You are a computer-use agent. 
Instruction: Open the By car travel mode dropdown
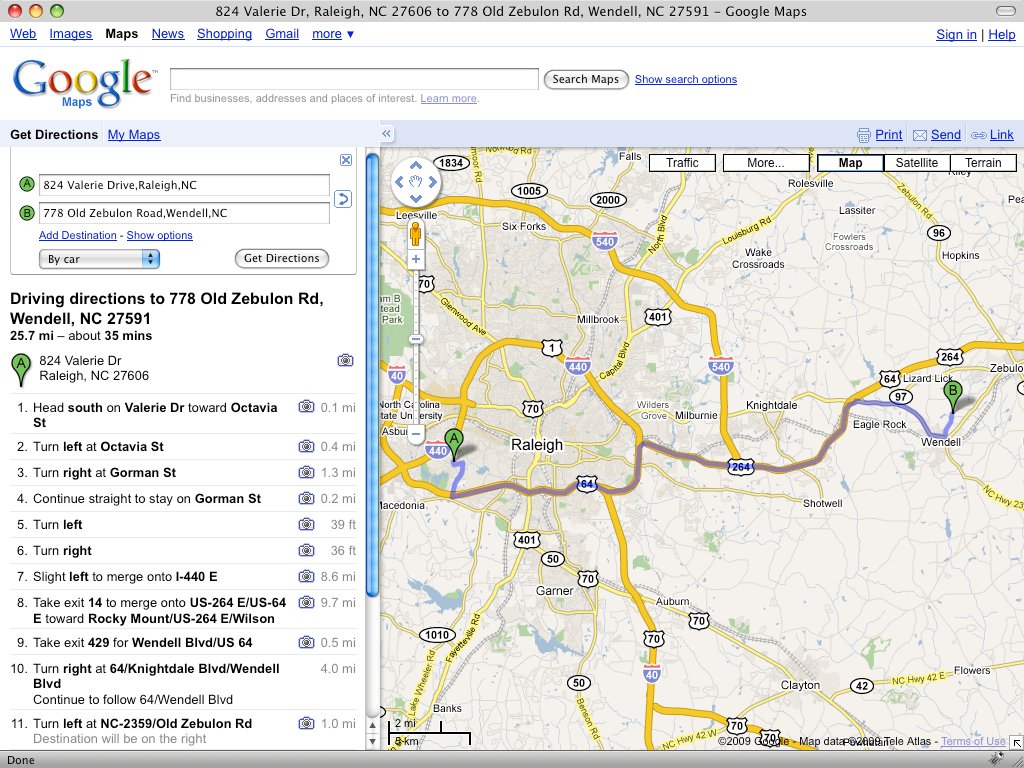[x=99, y=259]
